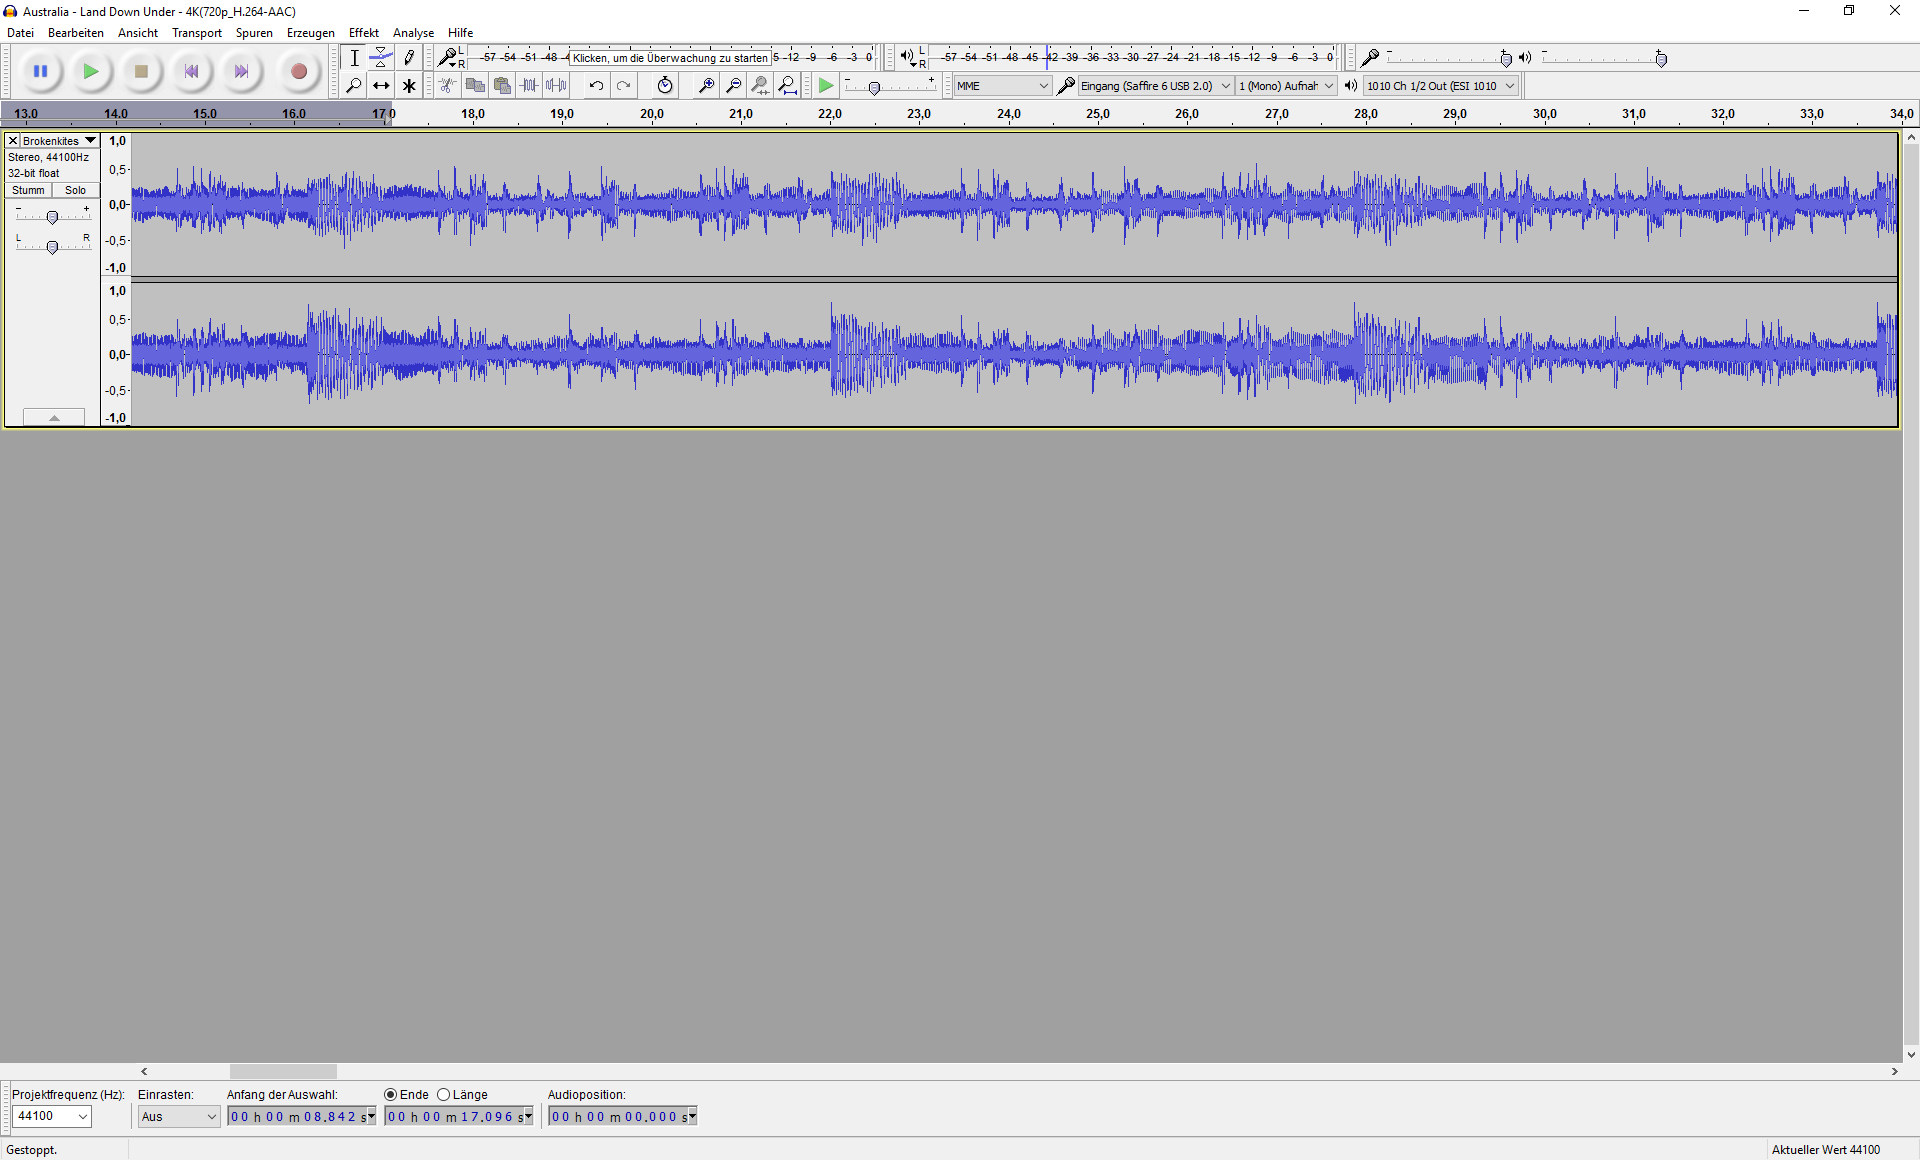1920x1160 pixels.
Task: Open the sync-lock clock tool
Action: coord(665,86)
